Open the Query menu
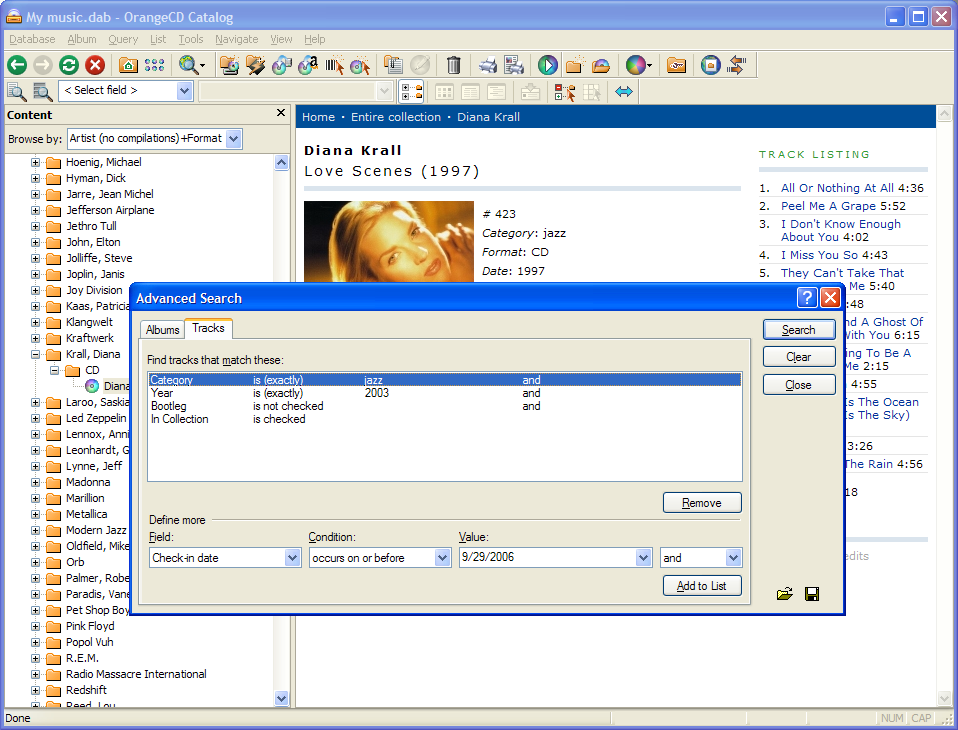 click(123, 39)
